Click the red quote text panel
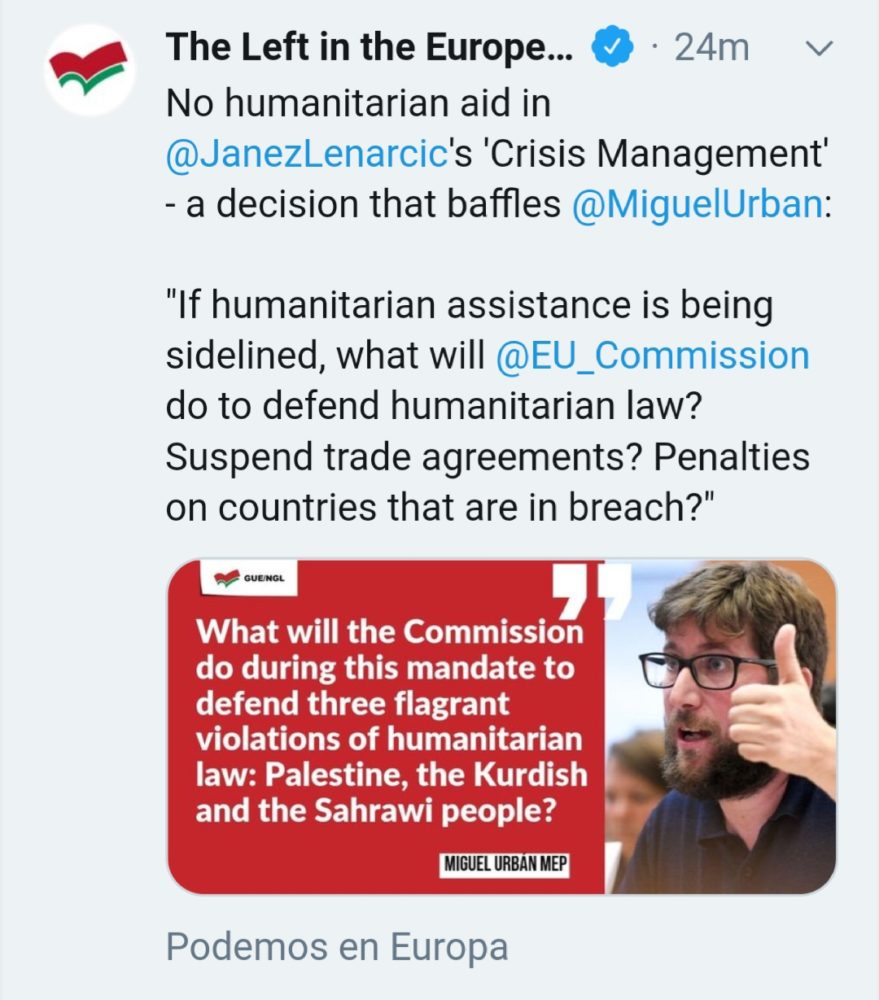Viewport: 879px width, 1000px height. click(x=386, y=726)
